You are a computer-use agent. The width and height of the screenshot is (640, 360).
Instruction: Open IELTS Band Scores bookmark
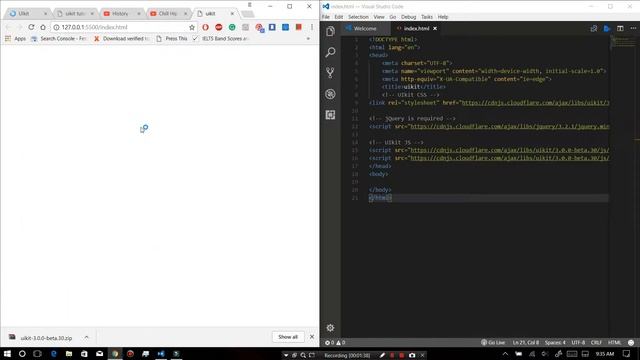(220, 38)
